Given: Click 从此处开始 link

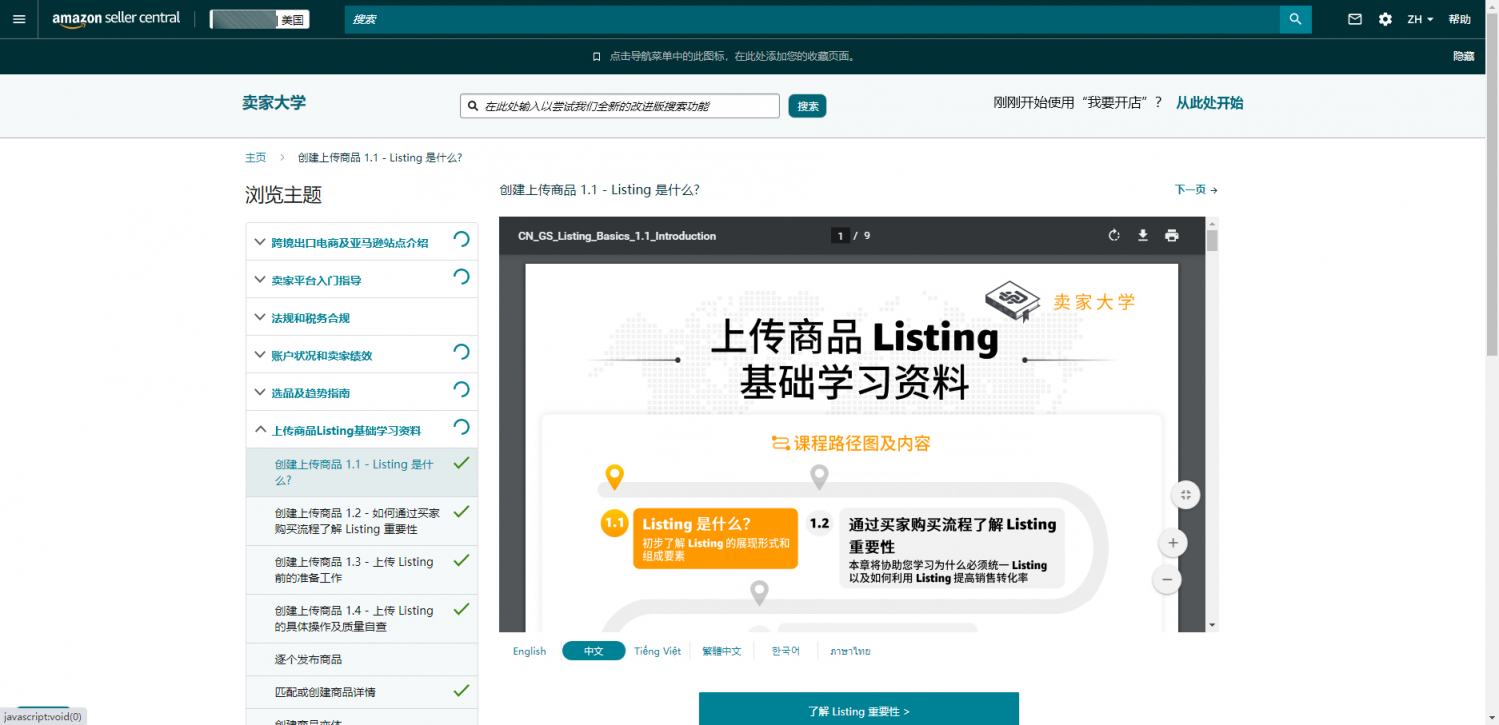Looking at the screenshot, I should pyautogui.click(x=1209, y=103).
